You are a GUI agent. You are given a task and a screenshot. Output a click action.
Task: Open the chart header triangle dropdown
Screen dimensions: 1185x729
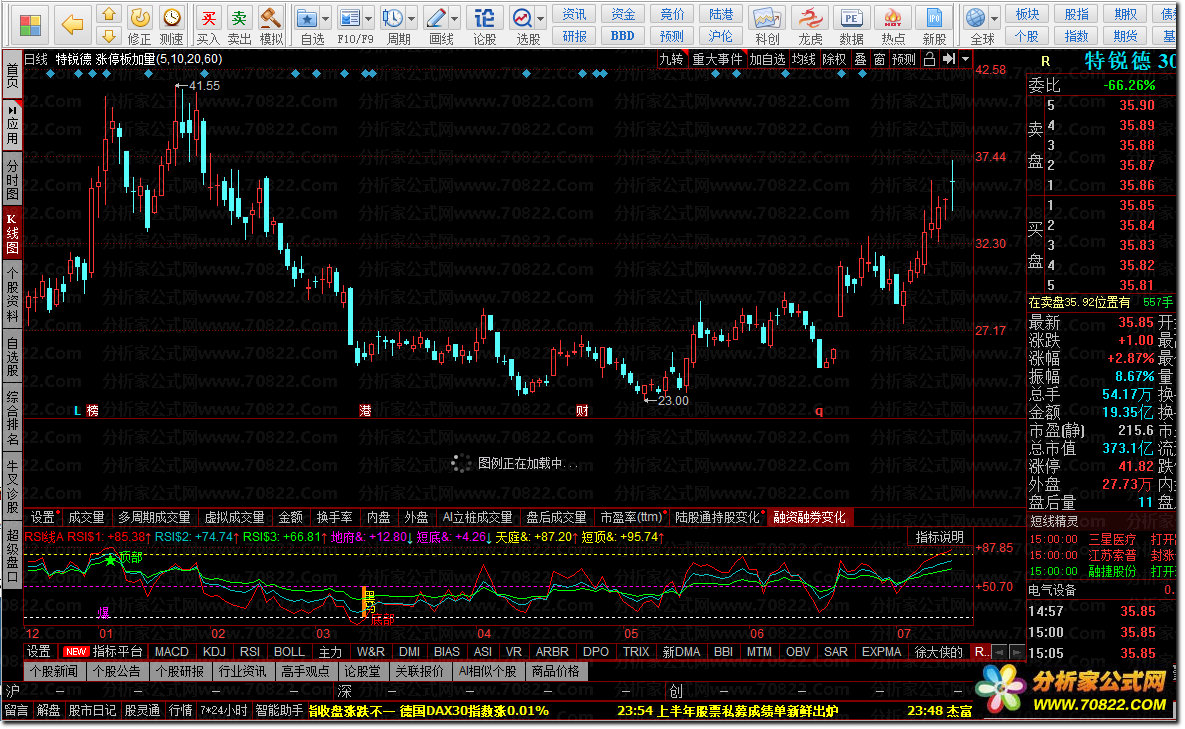965,59
